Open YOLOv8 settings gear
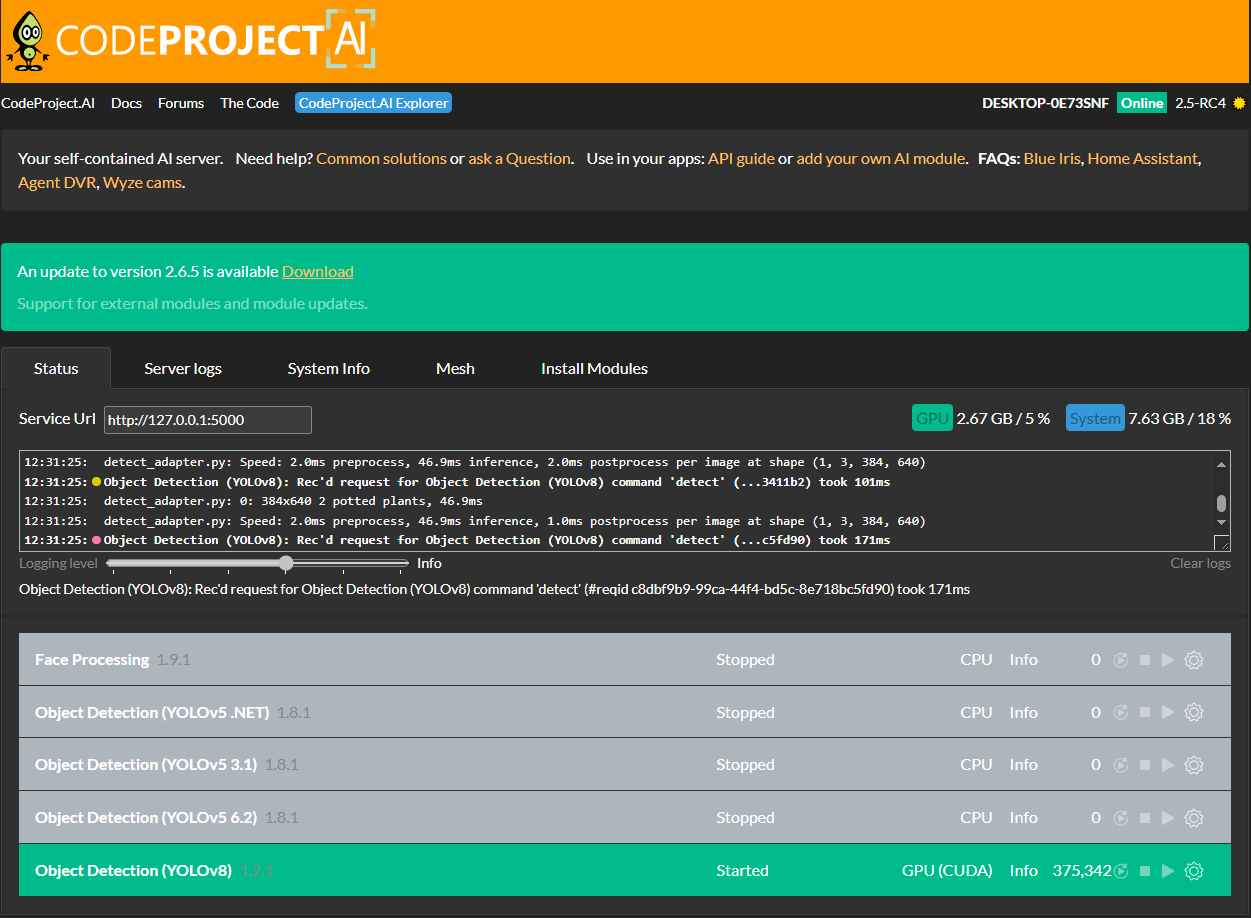 click(1193, 871)
